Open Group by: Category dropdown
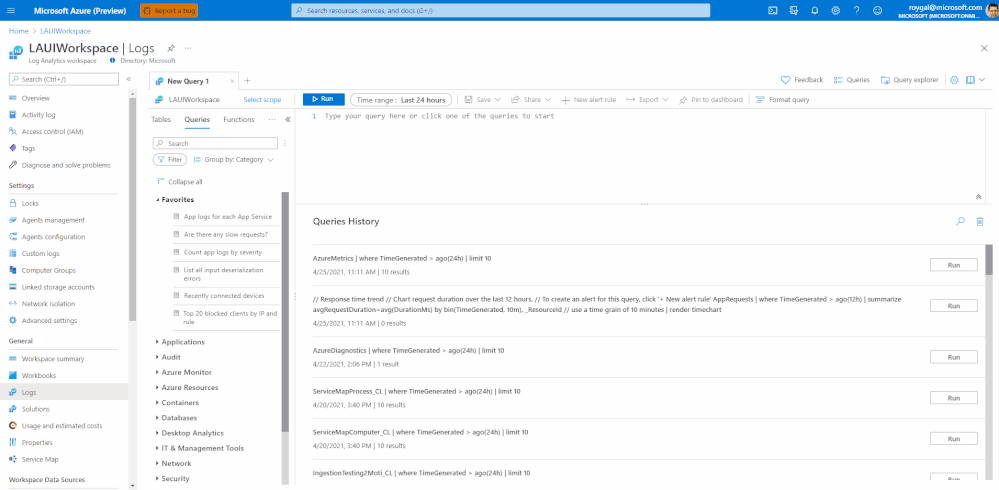999x490 pixels. point(234,160)
